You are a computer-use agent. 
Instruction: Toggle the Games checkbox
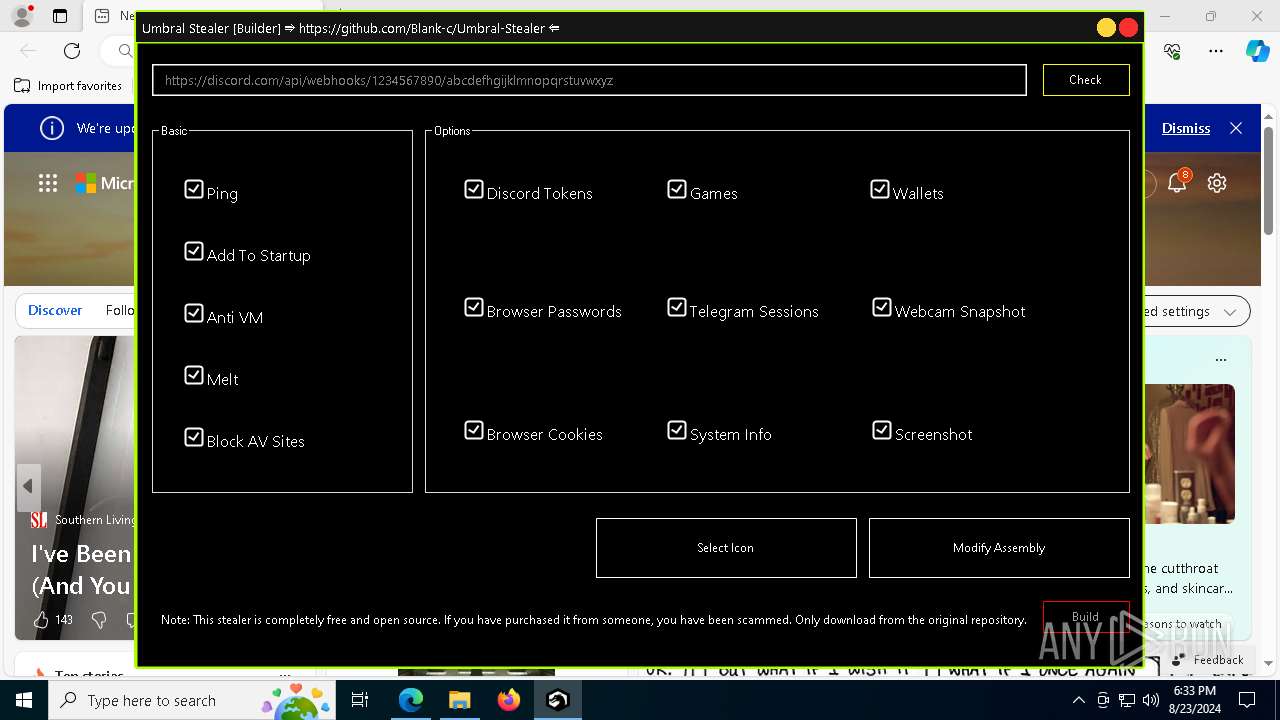677,189
